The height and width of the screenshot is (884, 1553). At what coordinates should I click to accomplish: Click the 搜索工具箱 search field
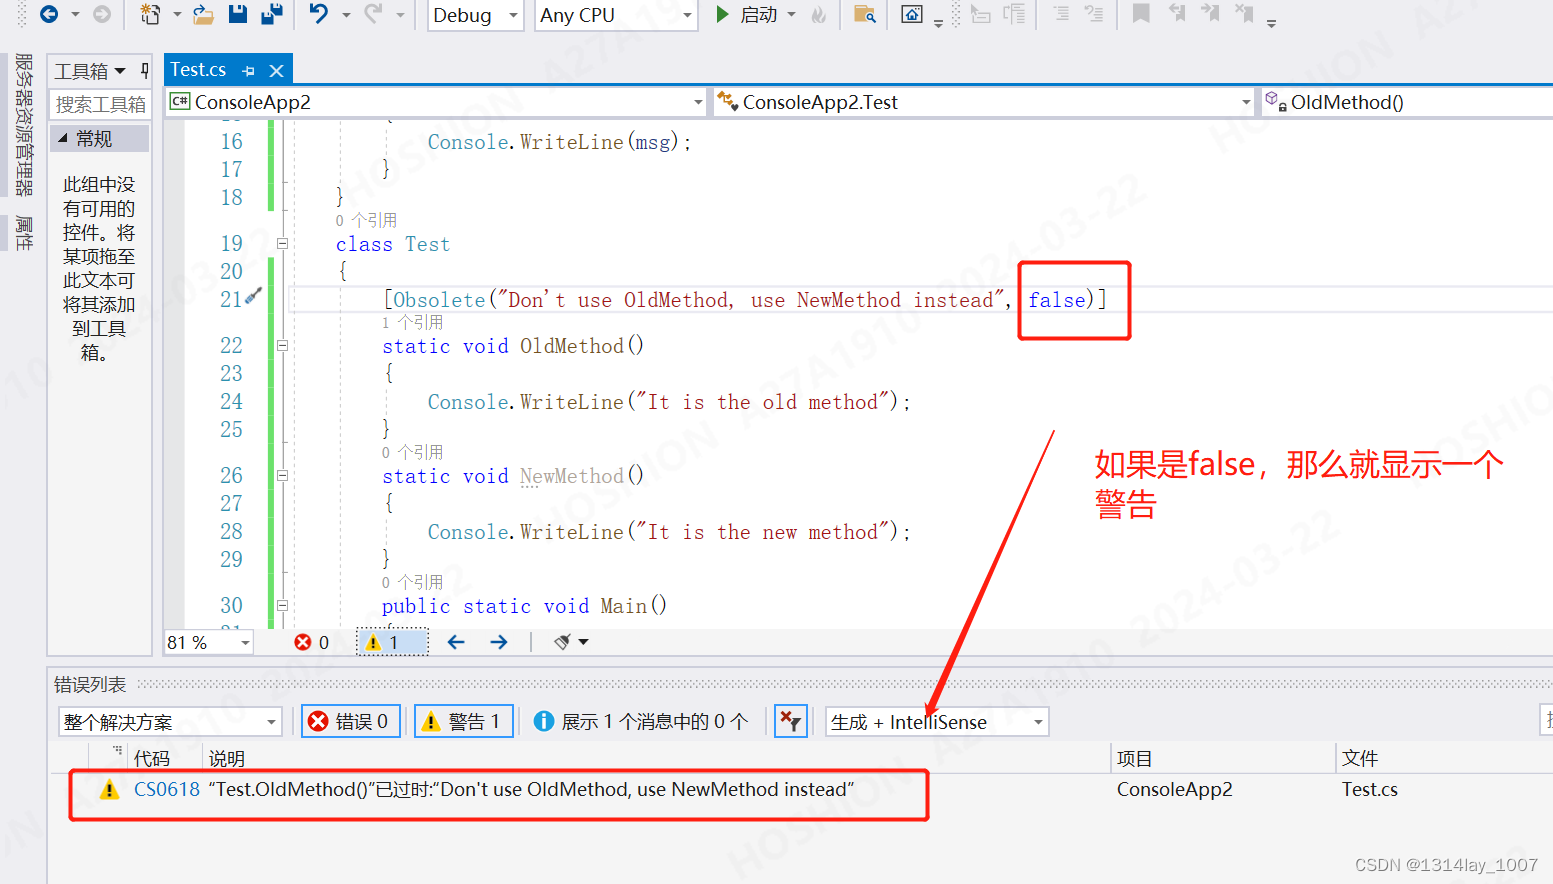click(100, 104)
